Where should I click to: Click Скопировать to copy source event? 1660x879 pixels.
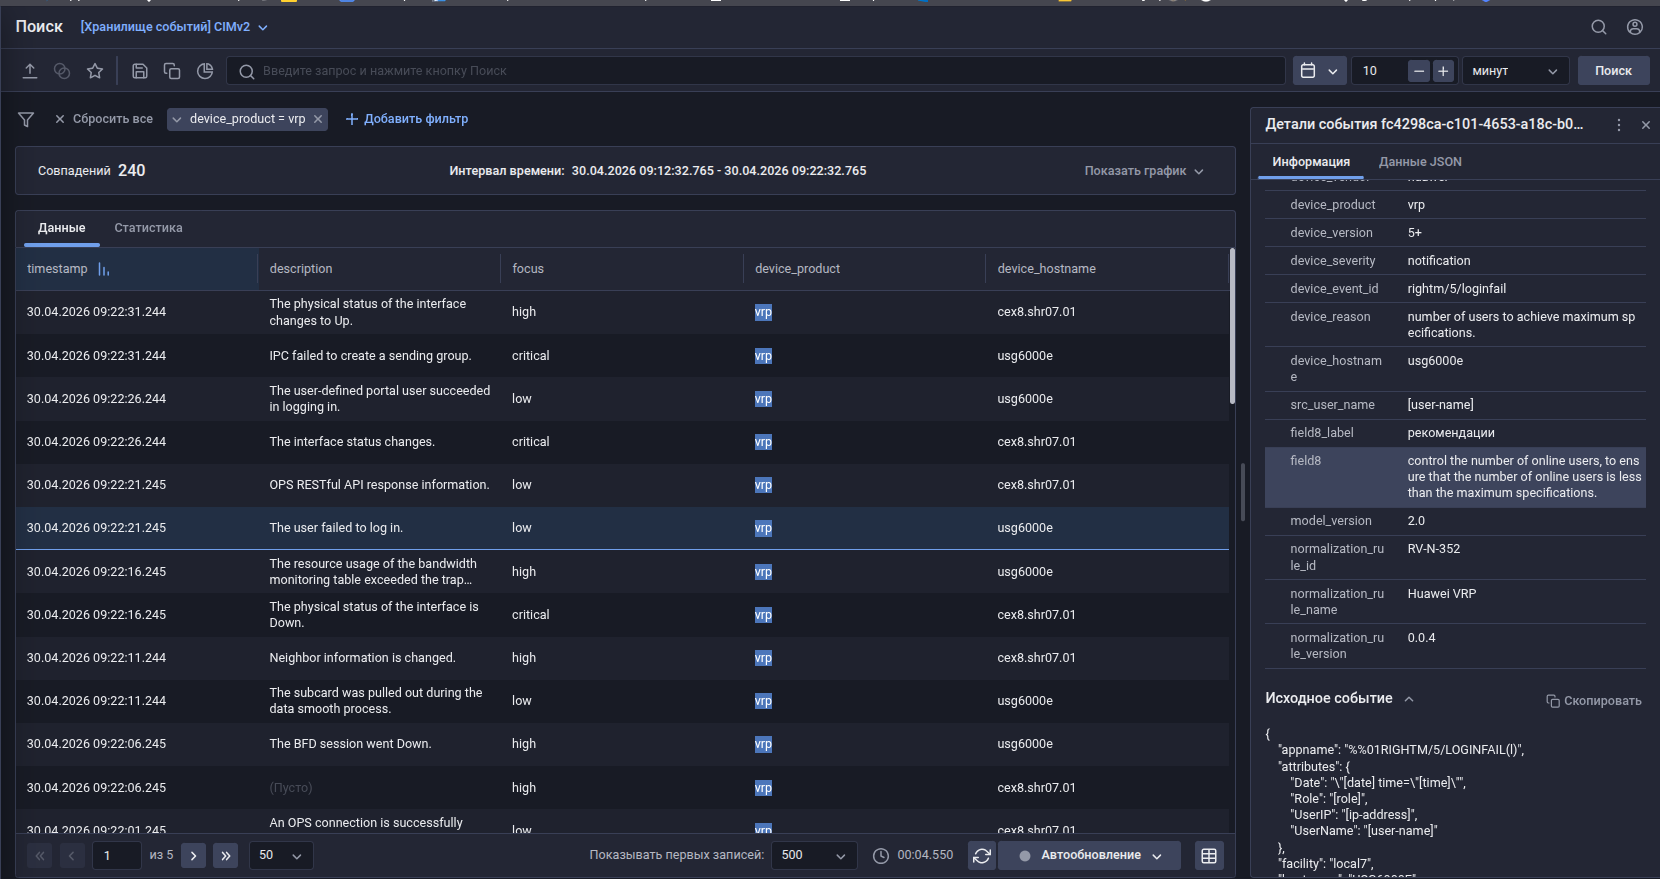coord(1594,701)
